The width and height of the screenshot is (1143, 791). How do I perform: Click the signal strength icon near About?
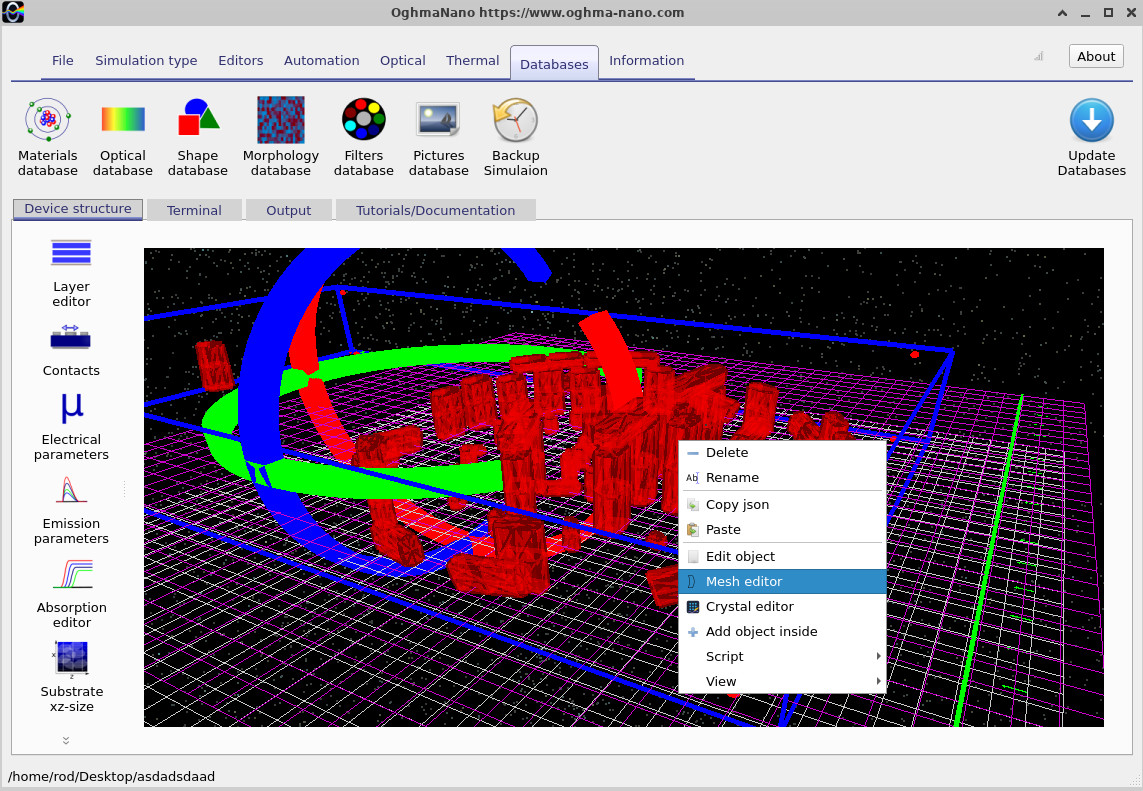[x=1039, y=56]
